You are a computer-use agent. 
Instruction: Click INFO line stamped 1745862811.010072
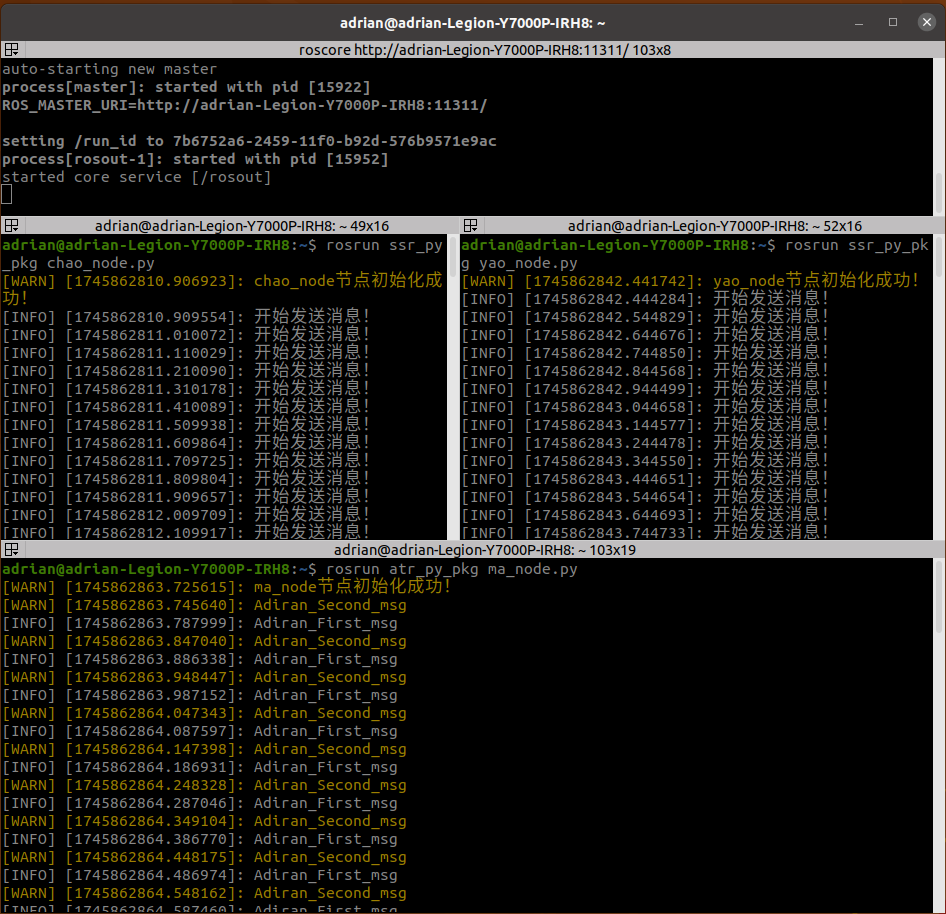coord(186,335)
